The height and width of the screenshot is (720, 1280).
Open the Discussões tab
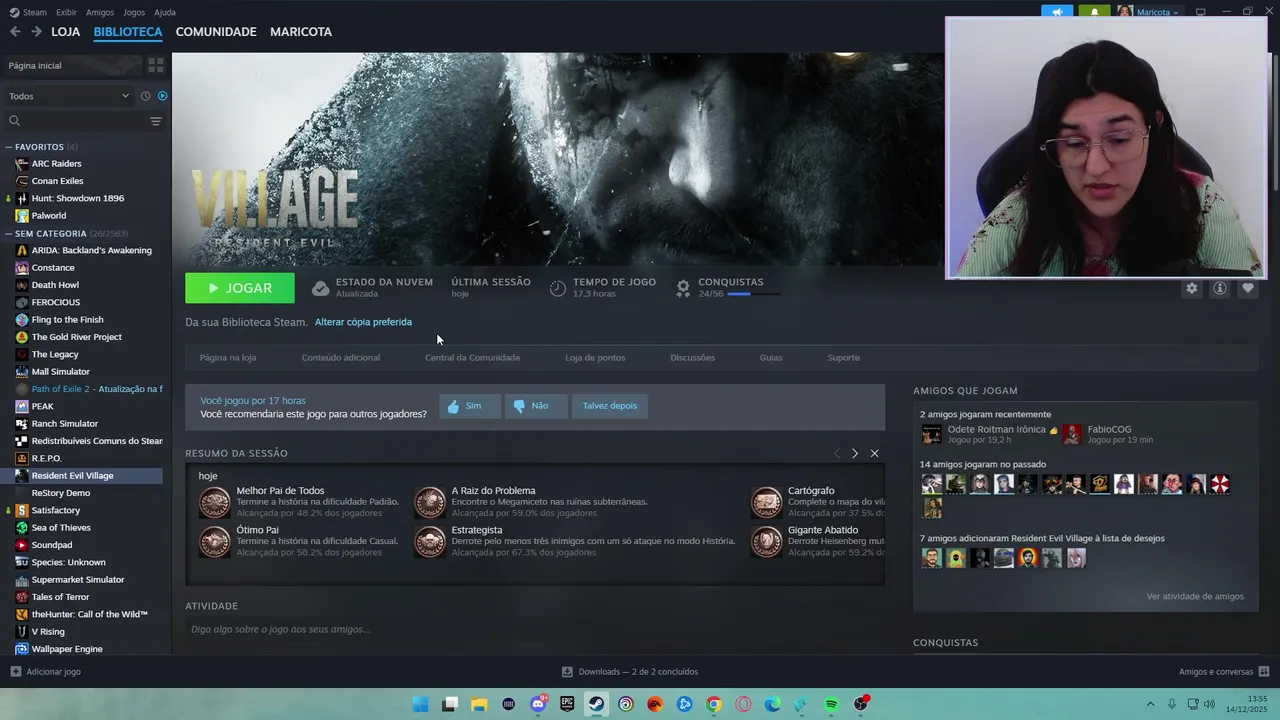click(x=692, y=358)
